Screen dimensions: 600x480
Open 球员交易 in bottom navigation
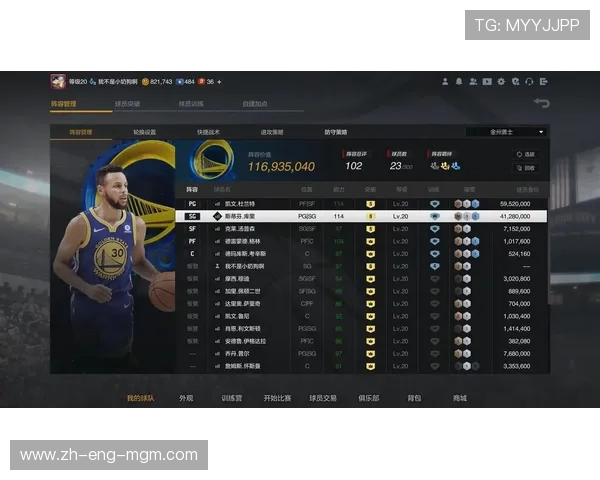323,398
